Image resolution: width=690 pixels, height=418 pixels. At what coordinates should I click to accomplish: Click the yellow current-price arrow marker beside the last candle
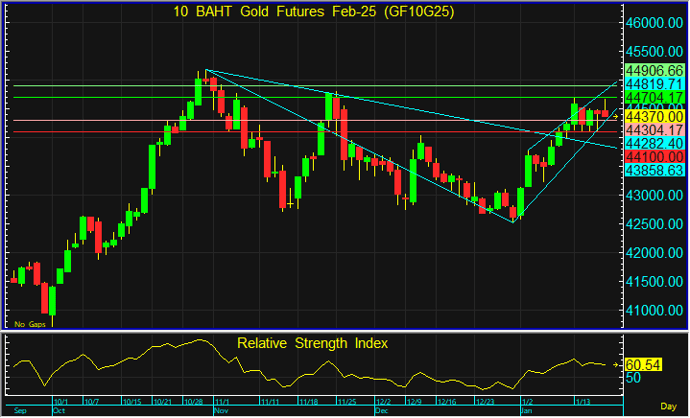coord(615,116)
